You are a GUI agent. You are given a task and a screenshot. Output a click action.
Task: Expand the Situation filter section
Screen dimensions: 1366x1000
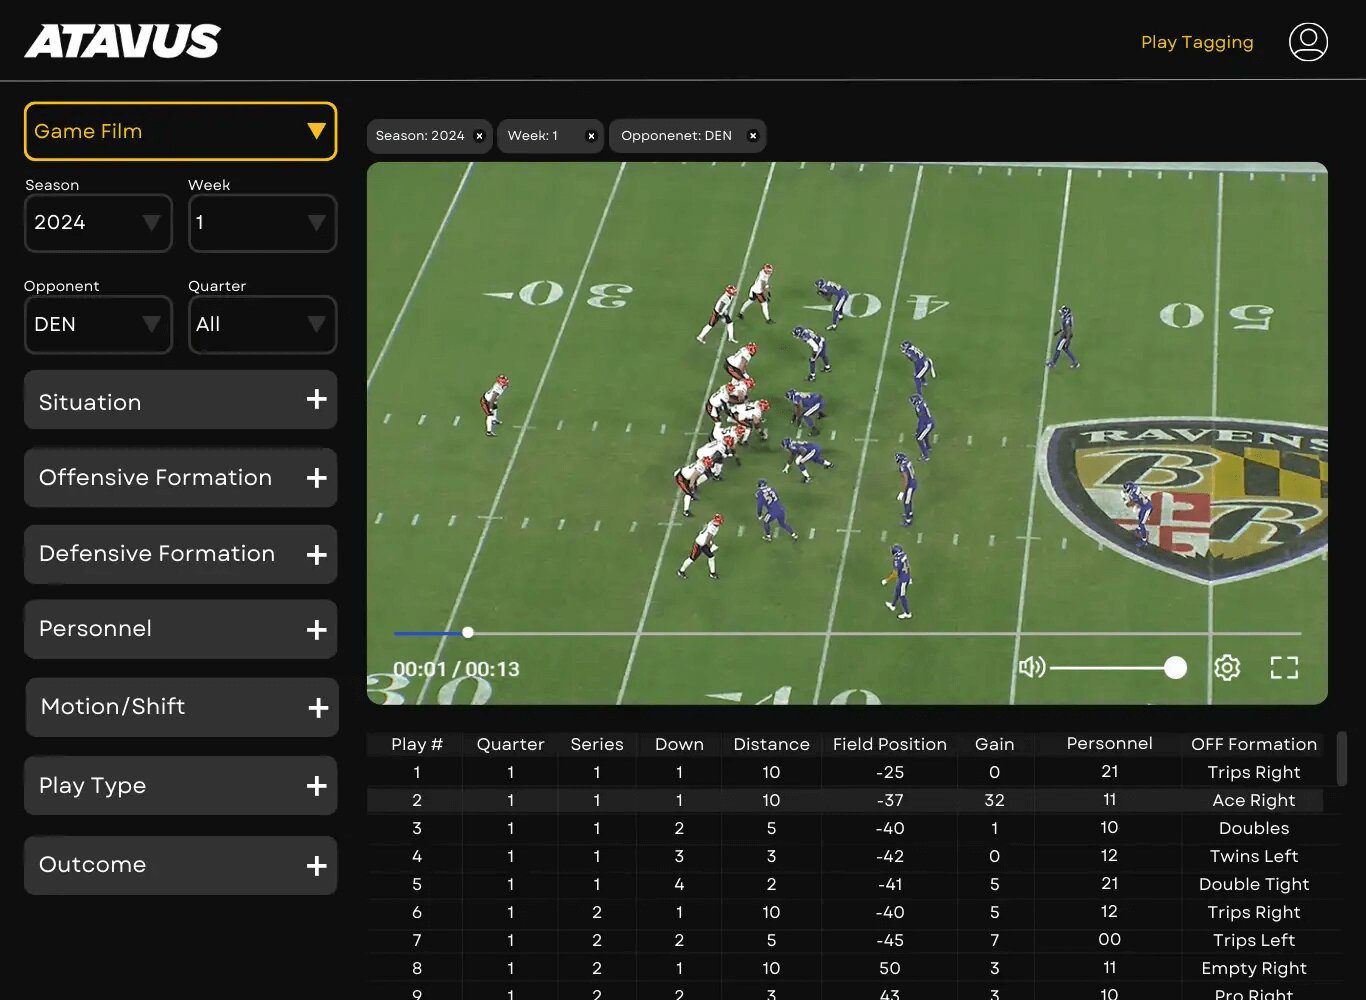316,400
